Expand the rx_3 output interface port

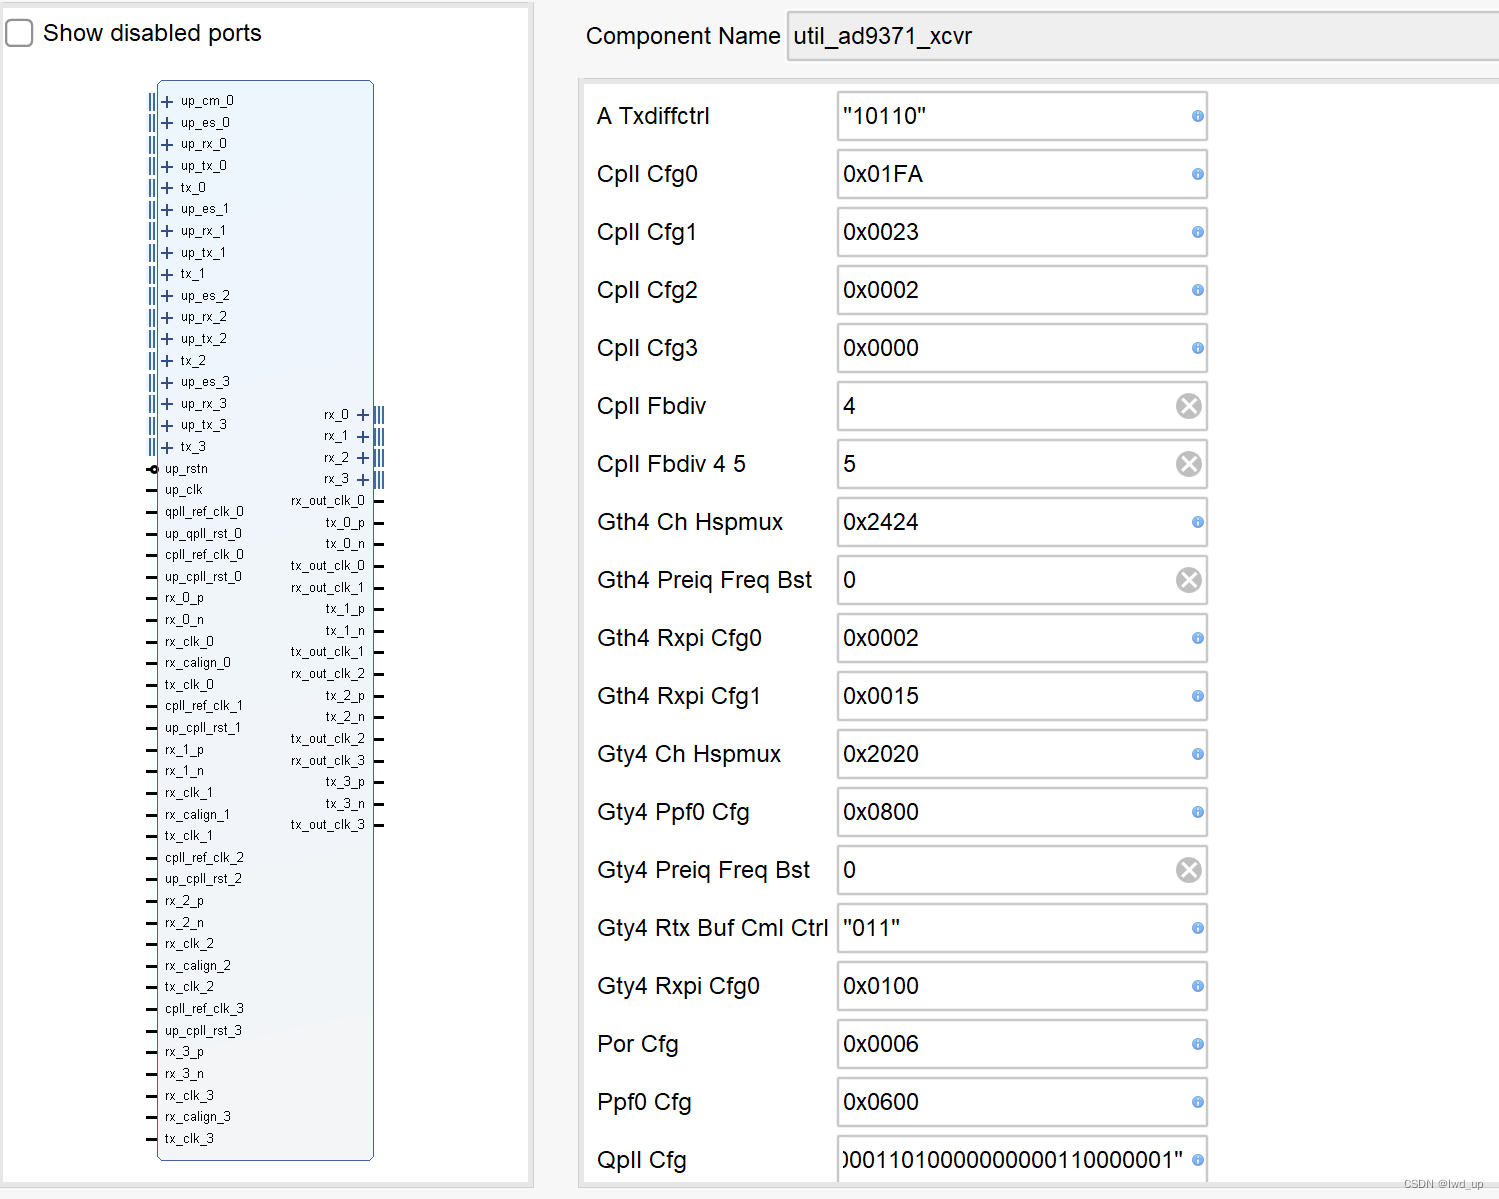click(x=363, y=480)
